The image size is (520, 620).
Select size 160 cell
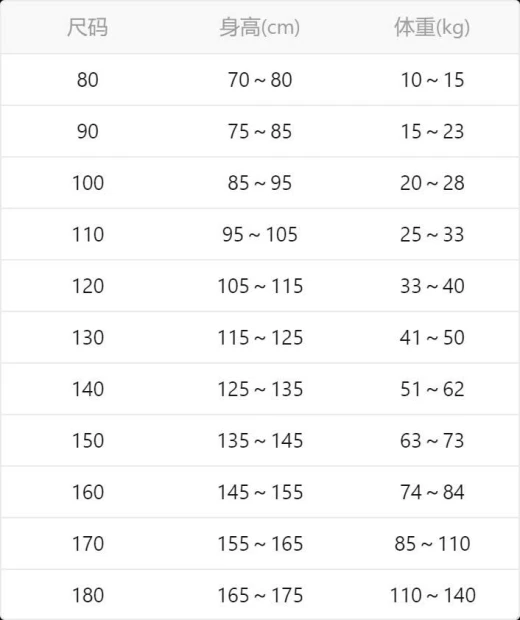coord(88,492)
